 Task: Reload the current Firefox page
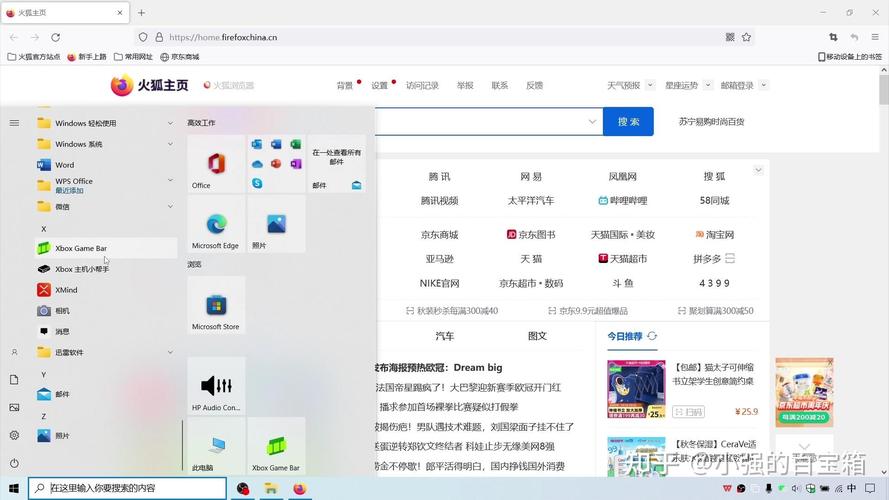point(56,37)
